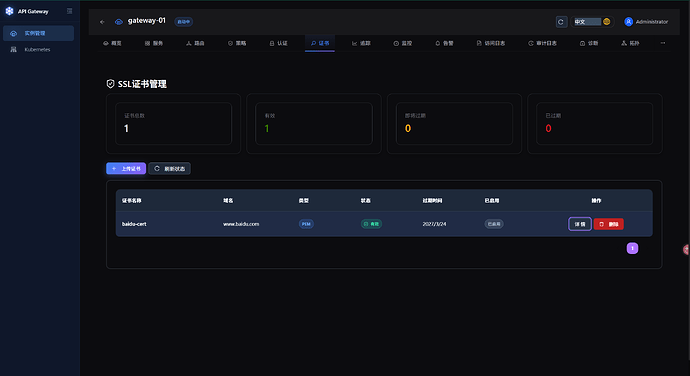Click the 即将过期 stat card

[454, 124]
